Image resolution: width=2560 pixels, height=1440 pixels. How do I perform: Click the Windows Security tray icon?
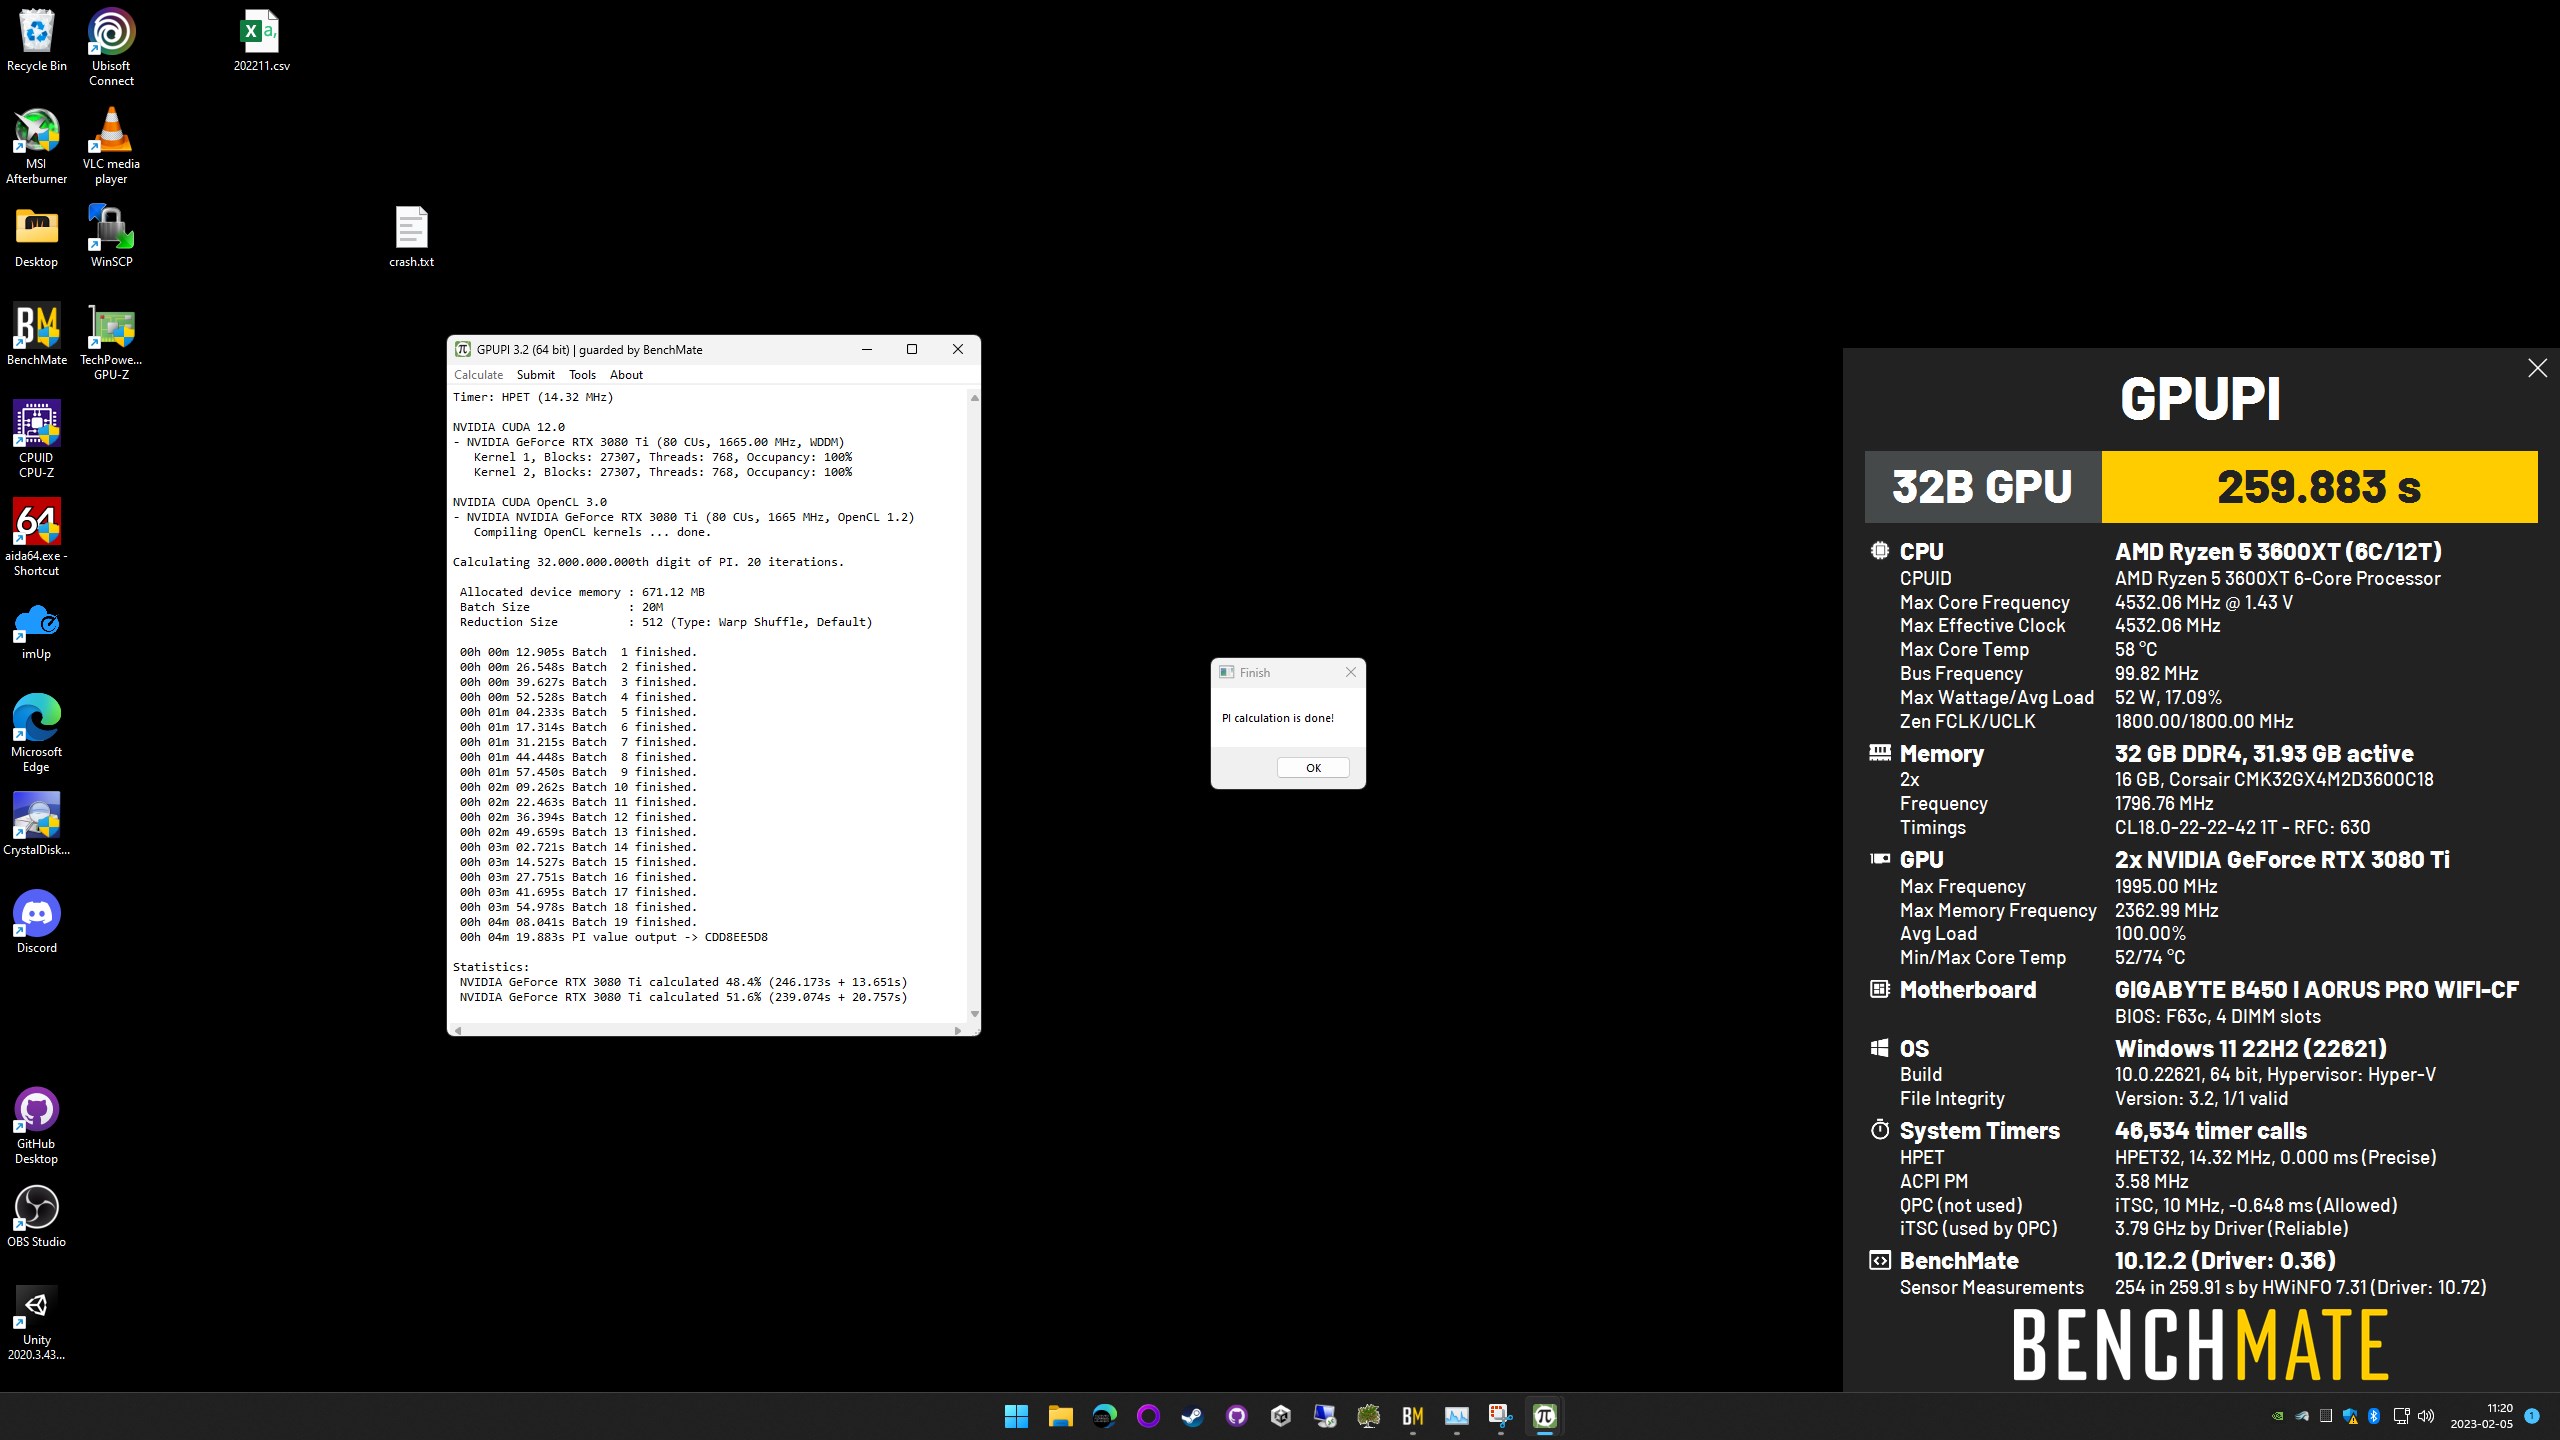point(2350,1416)
